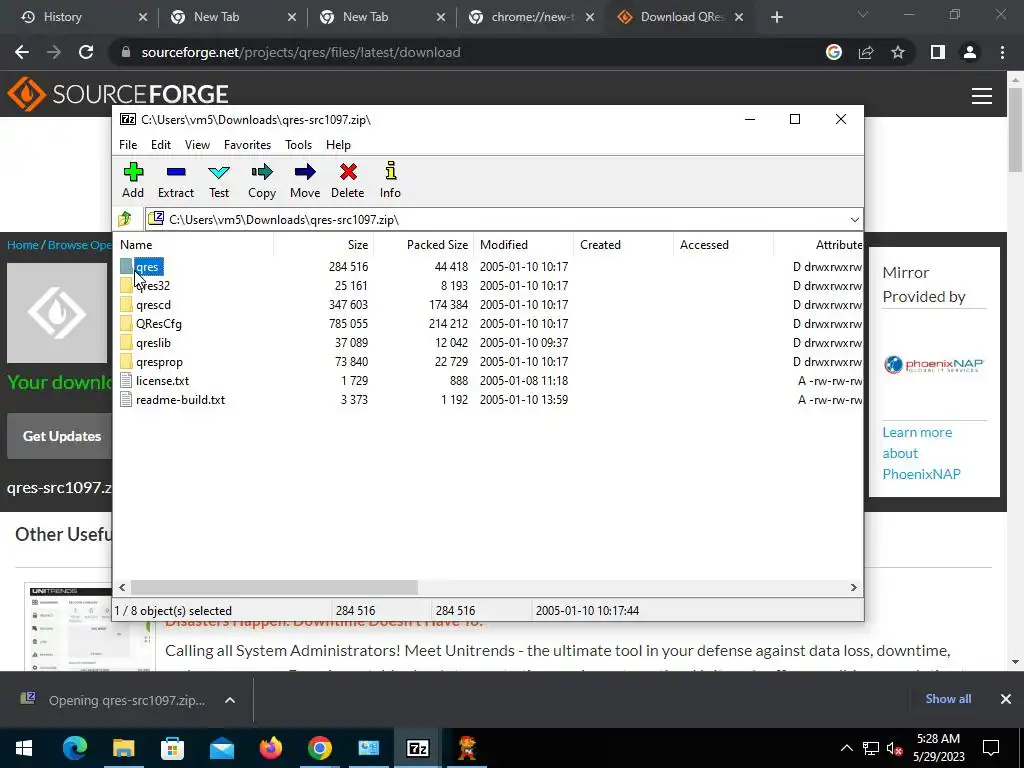Screen dimensions: 1024x768
Task: Select the QResCfg folder icon
Action: (126, 323)
